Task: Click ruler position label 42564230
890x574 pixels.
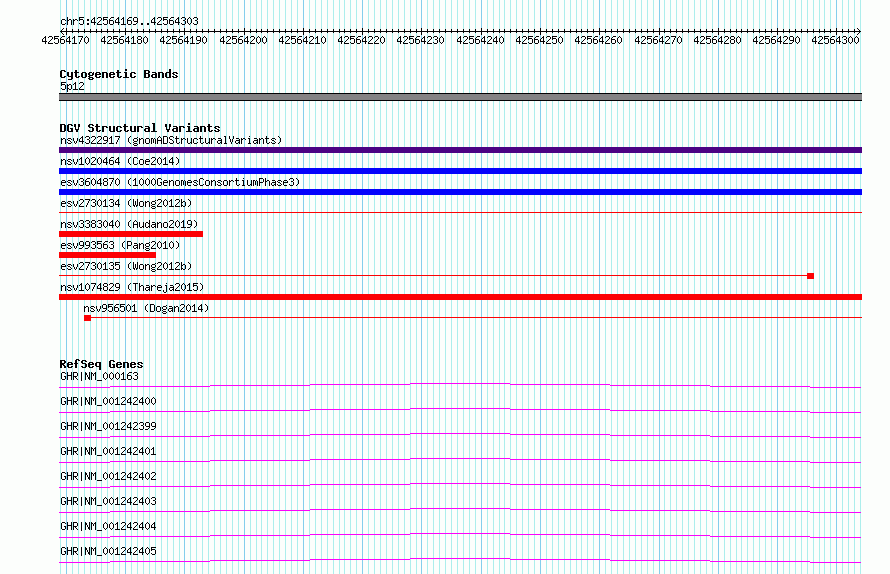Action: pos(421,40)
